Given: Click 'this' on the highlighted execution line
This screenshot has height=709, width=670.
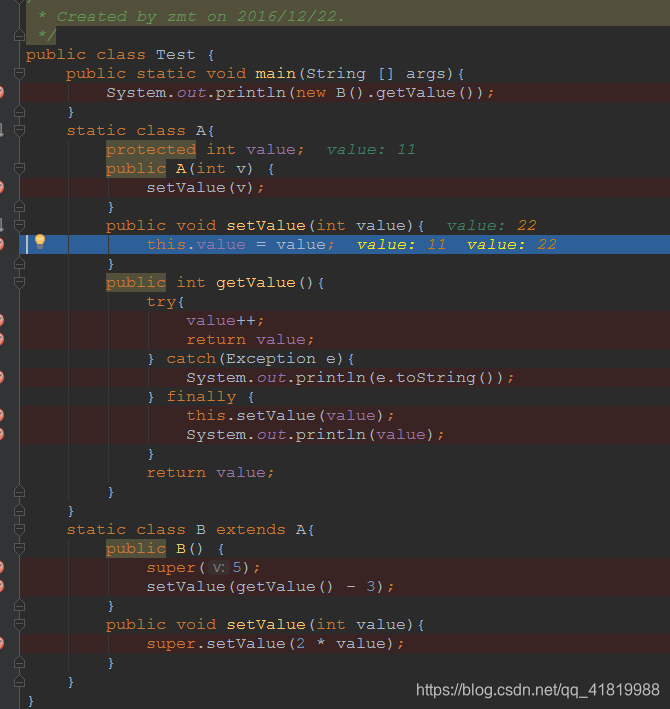Looking at the screenshot, I should pyautogui.click(x=166, y=245).
